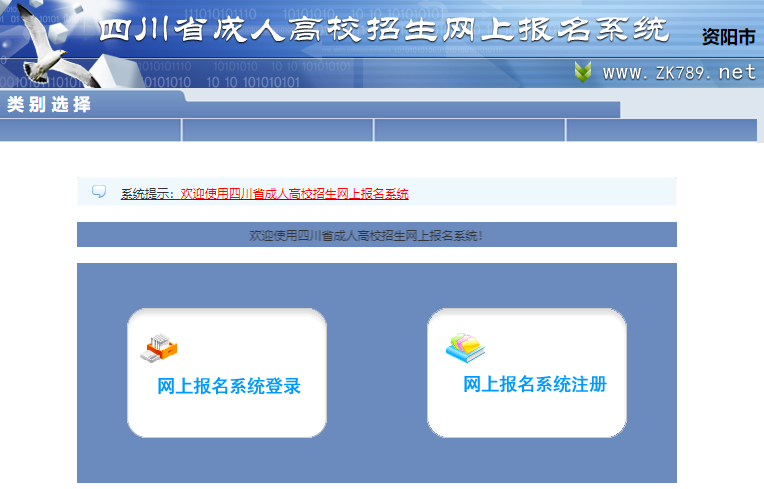Click the 系统提示 label text
The width and height of the screenshot is (764, 489).
[x=146, y=193]
